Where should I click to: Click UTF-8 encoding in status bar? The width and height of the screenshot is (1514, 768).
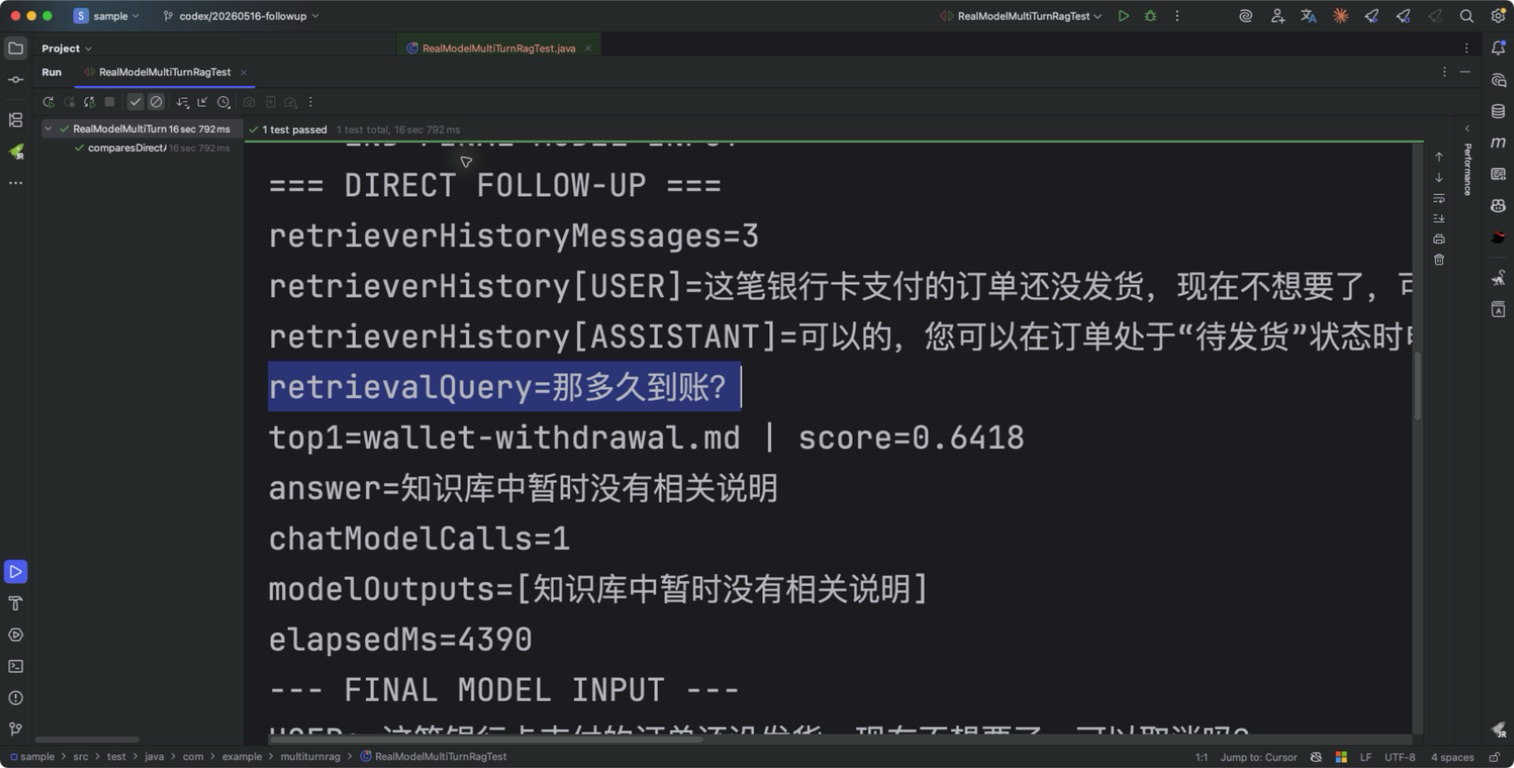[1400, 757]
